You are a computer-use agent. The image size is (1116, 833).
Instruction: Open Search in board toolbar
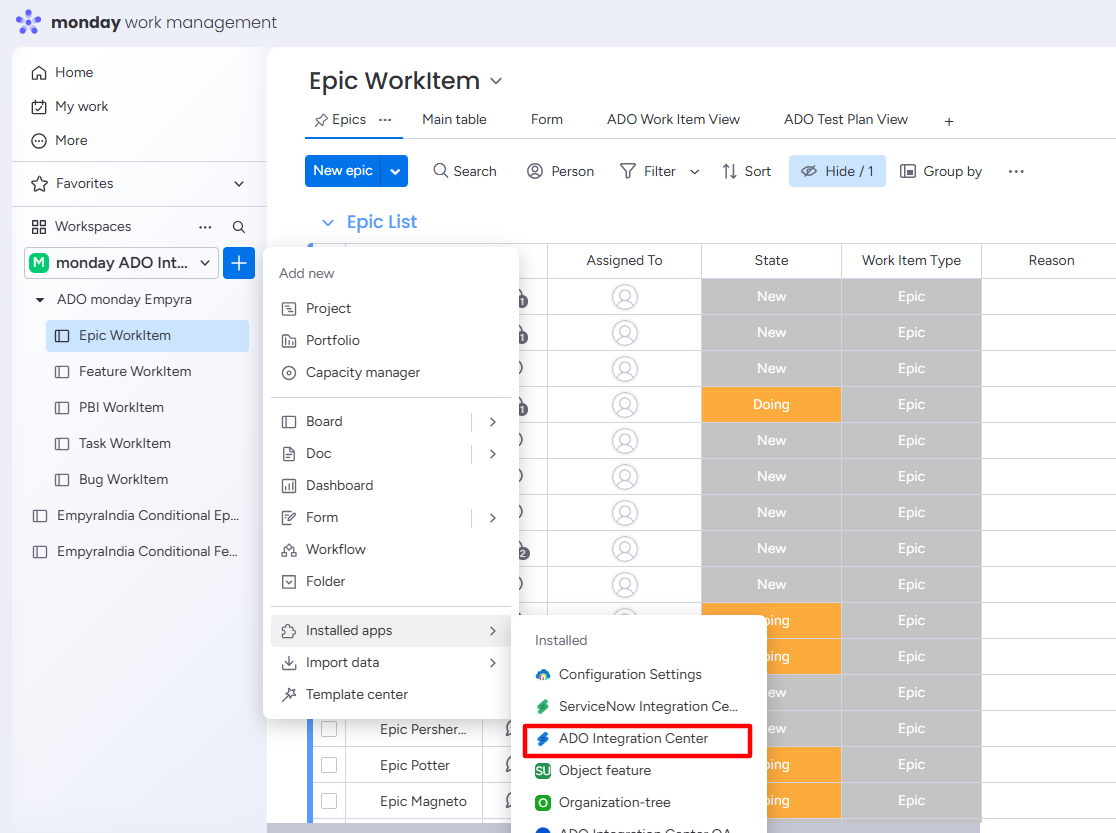pos(465,172)
